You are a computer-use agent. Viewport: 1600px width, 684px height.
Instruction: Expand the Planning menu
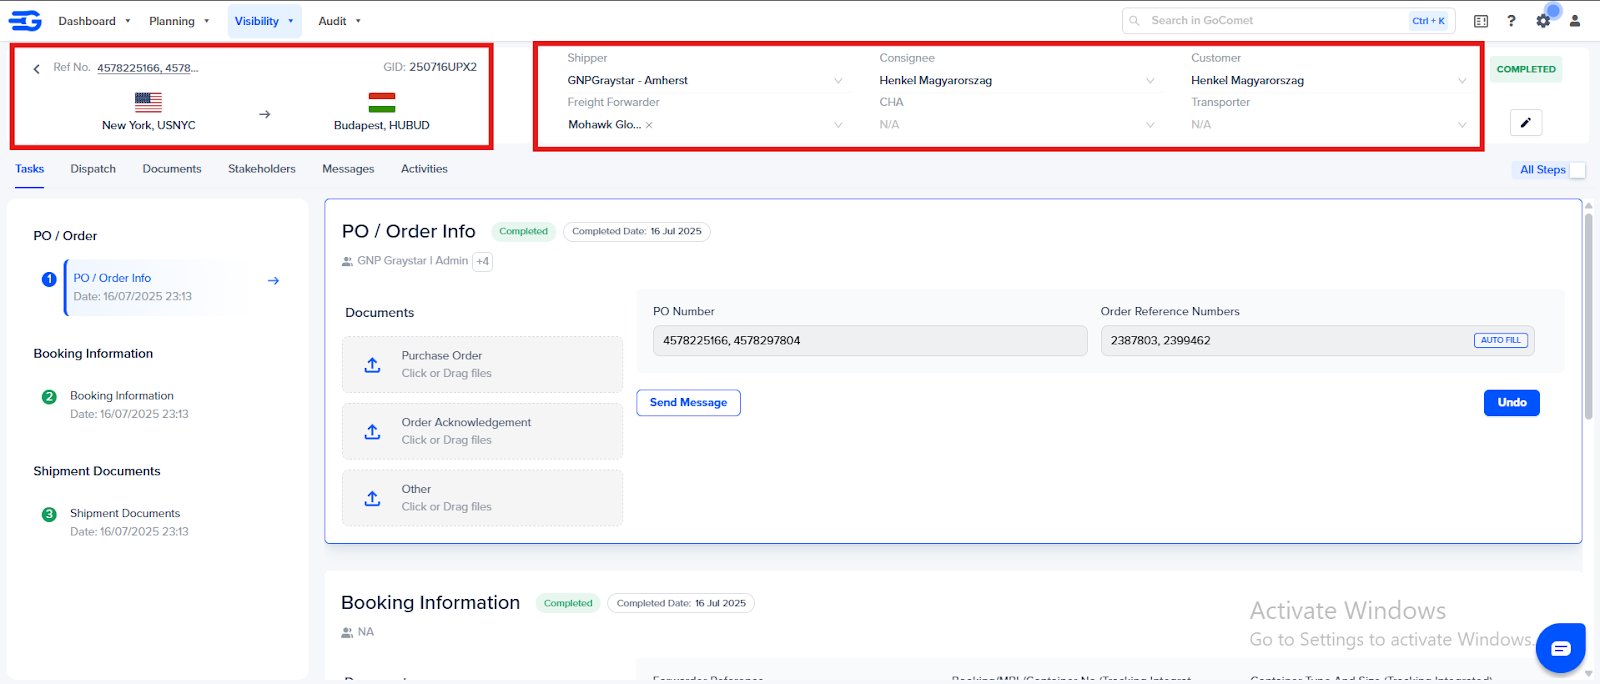click(179, 21)
